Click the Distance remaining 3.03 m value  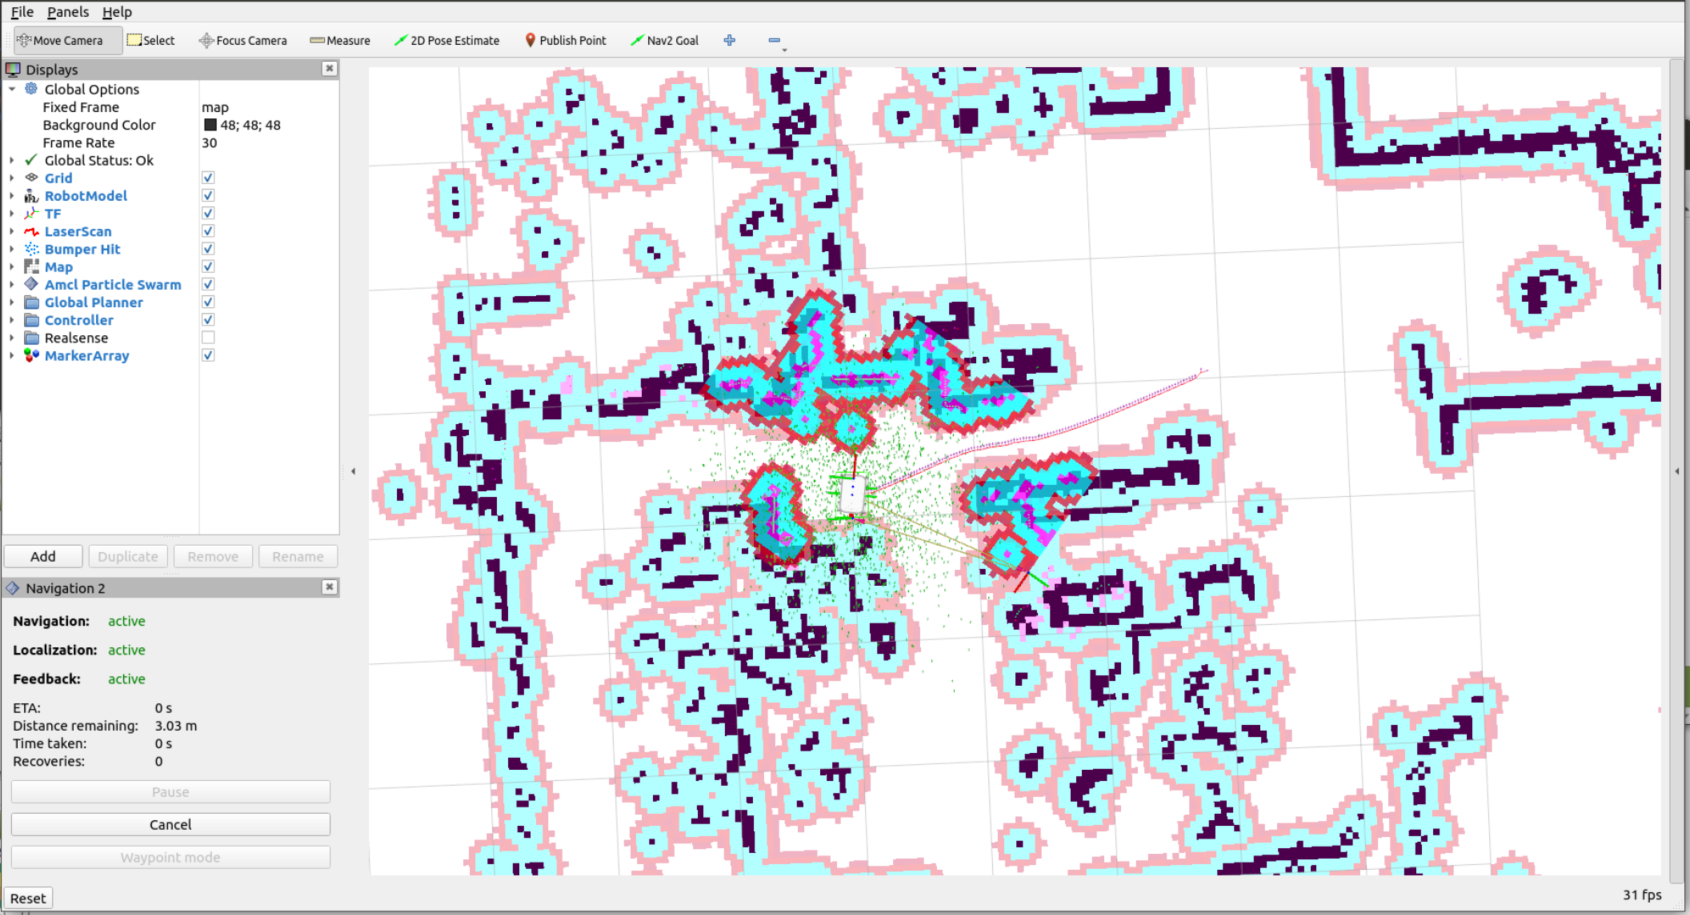[176, 726]
